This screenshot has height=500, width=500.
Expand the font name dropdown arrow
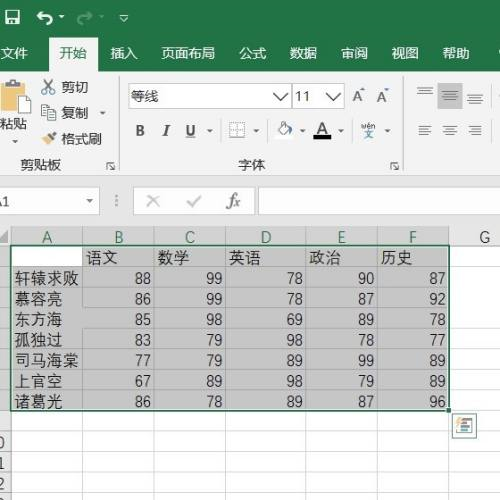280,97
